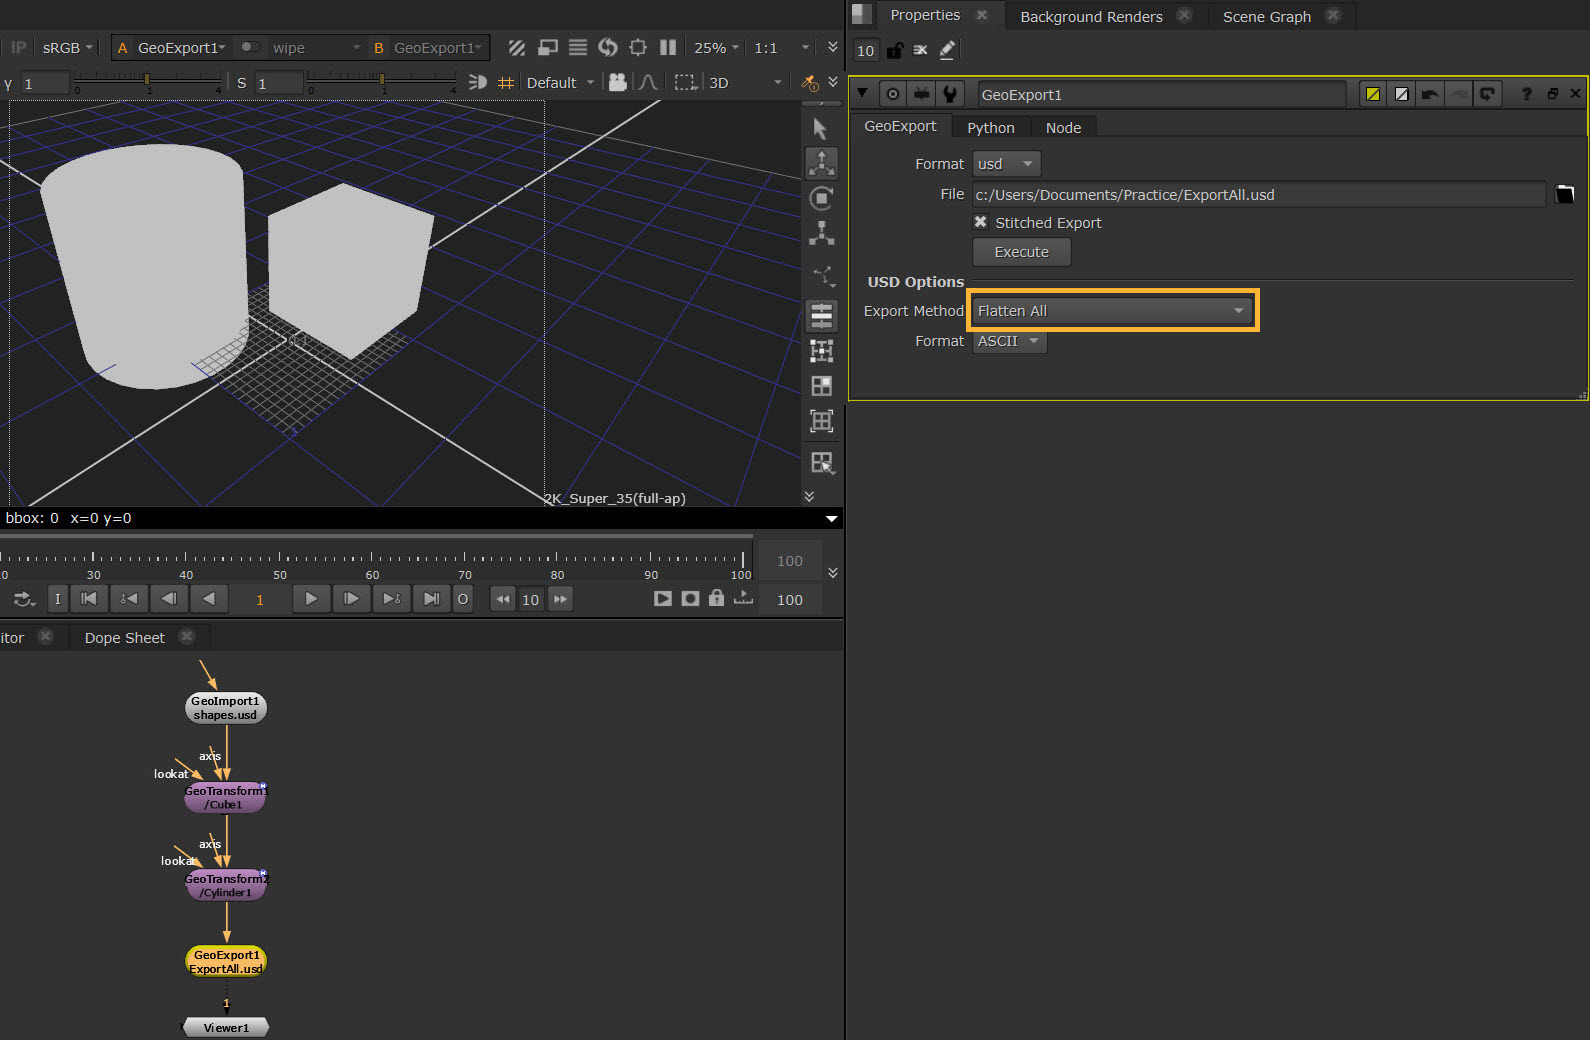
Task: Activate the Scale 3D tool
Action: pos(821,233)
